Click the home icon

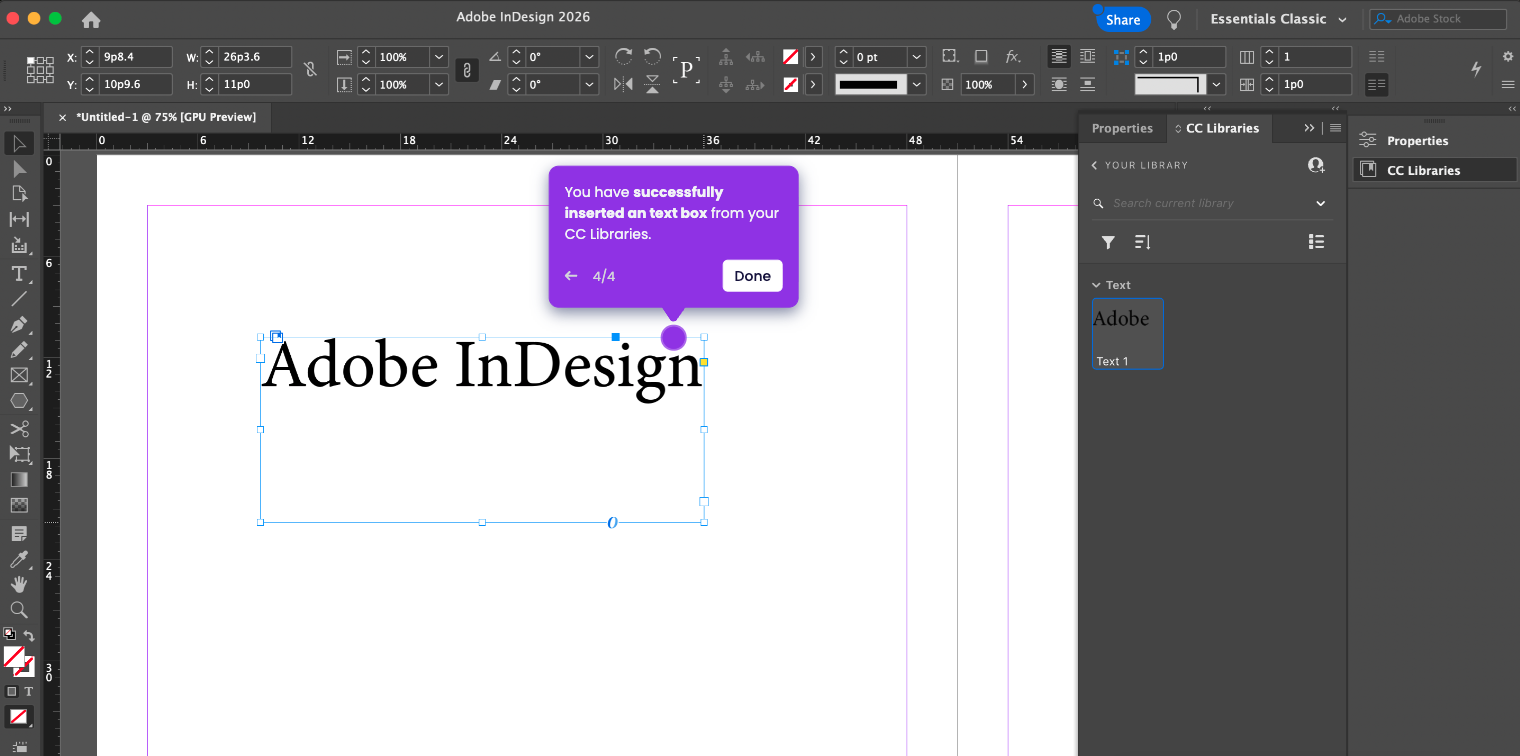point(91,19)
